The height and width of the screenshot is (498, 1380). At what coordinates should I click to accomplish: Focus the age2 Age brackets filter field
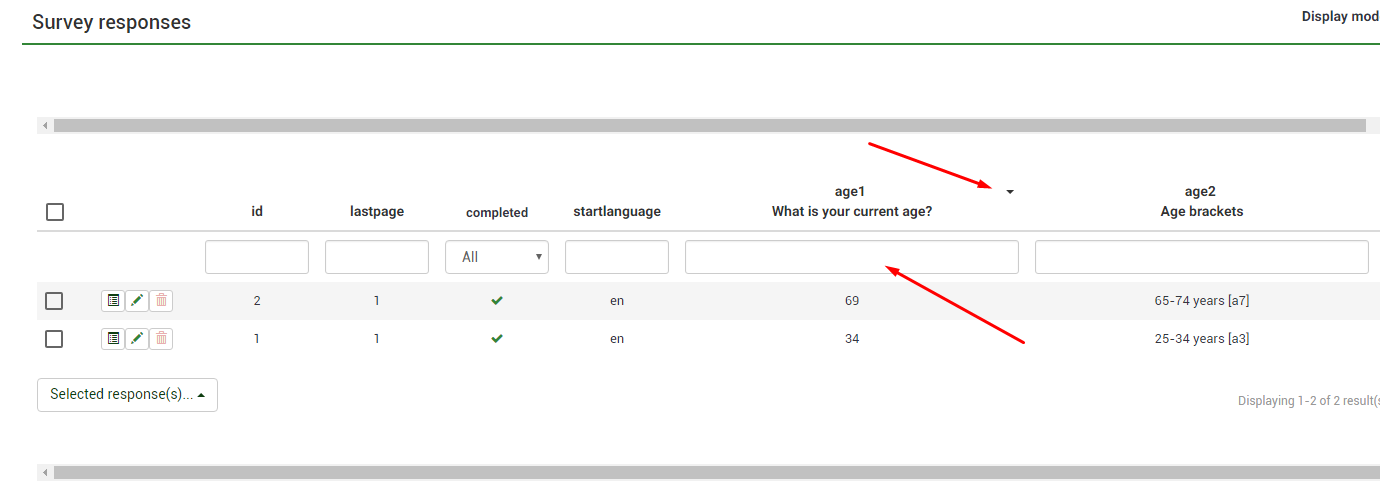[1202, 257]
